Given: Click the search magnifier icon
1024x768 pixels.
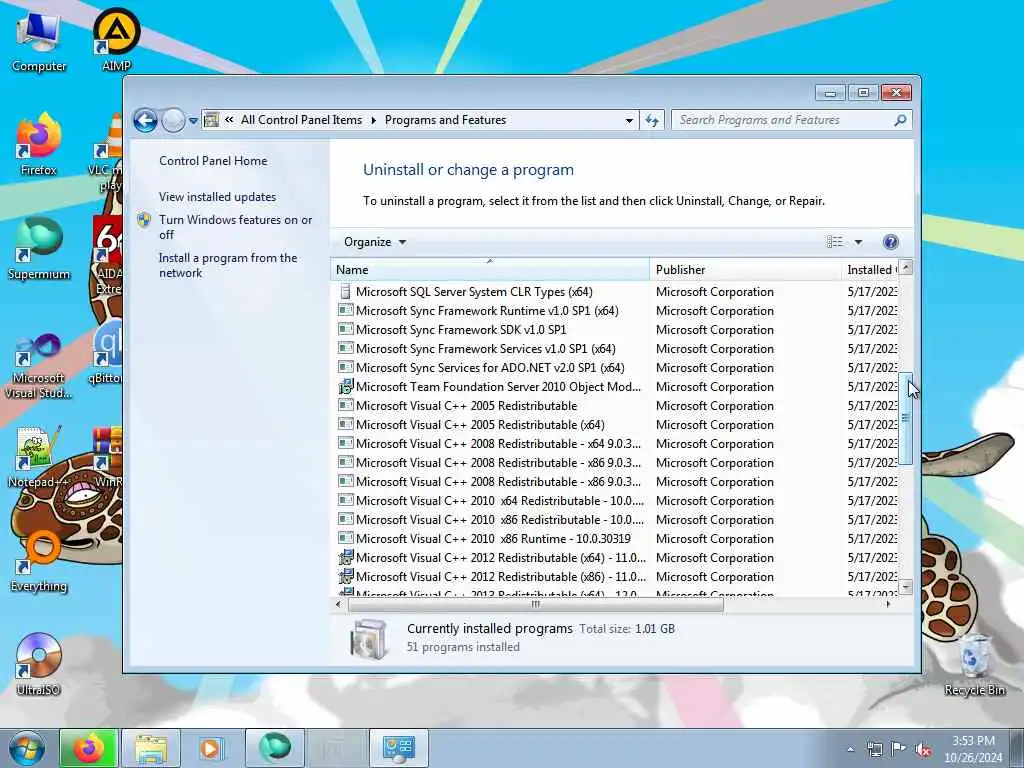Looking at the screenshot, I should pyautogui.click(x=900, y=120).
